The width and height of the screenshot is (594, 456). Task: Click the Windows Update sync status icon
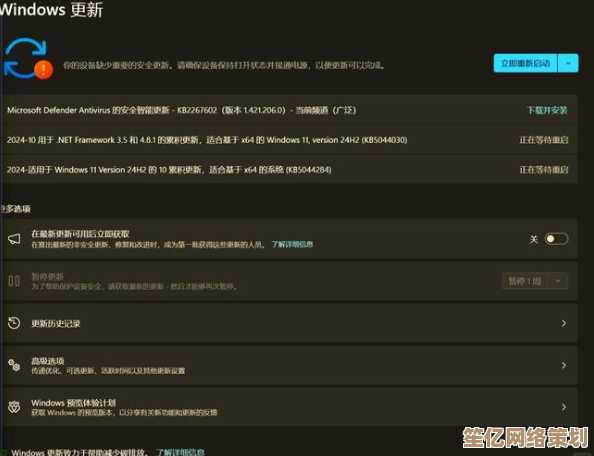point(28,58)
